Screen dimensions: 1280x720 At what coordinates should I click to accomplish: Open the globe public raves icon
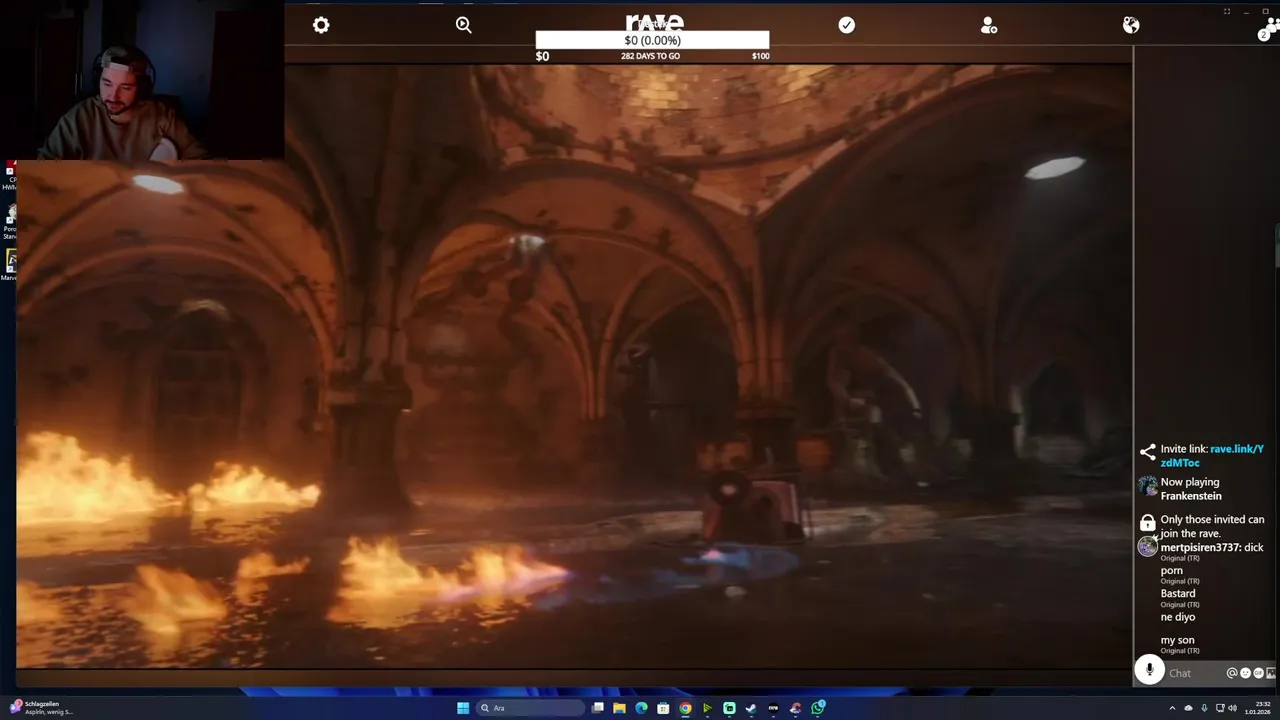pos(1131,25)
